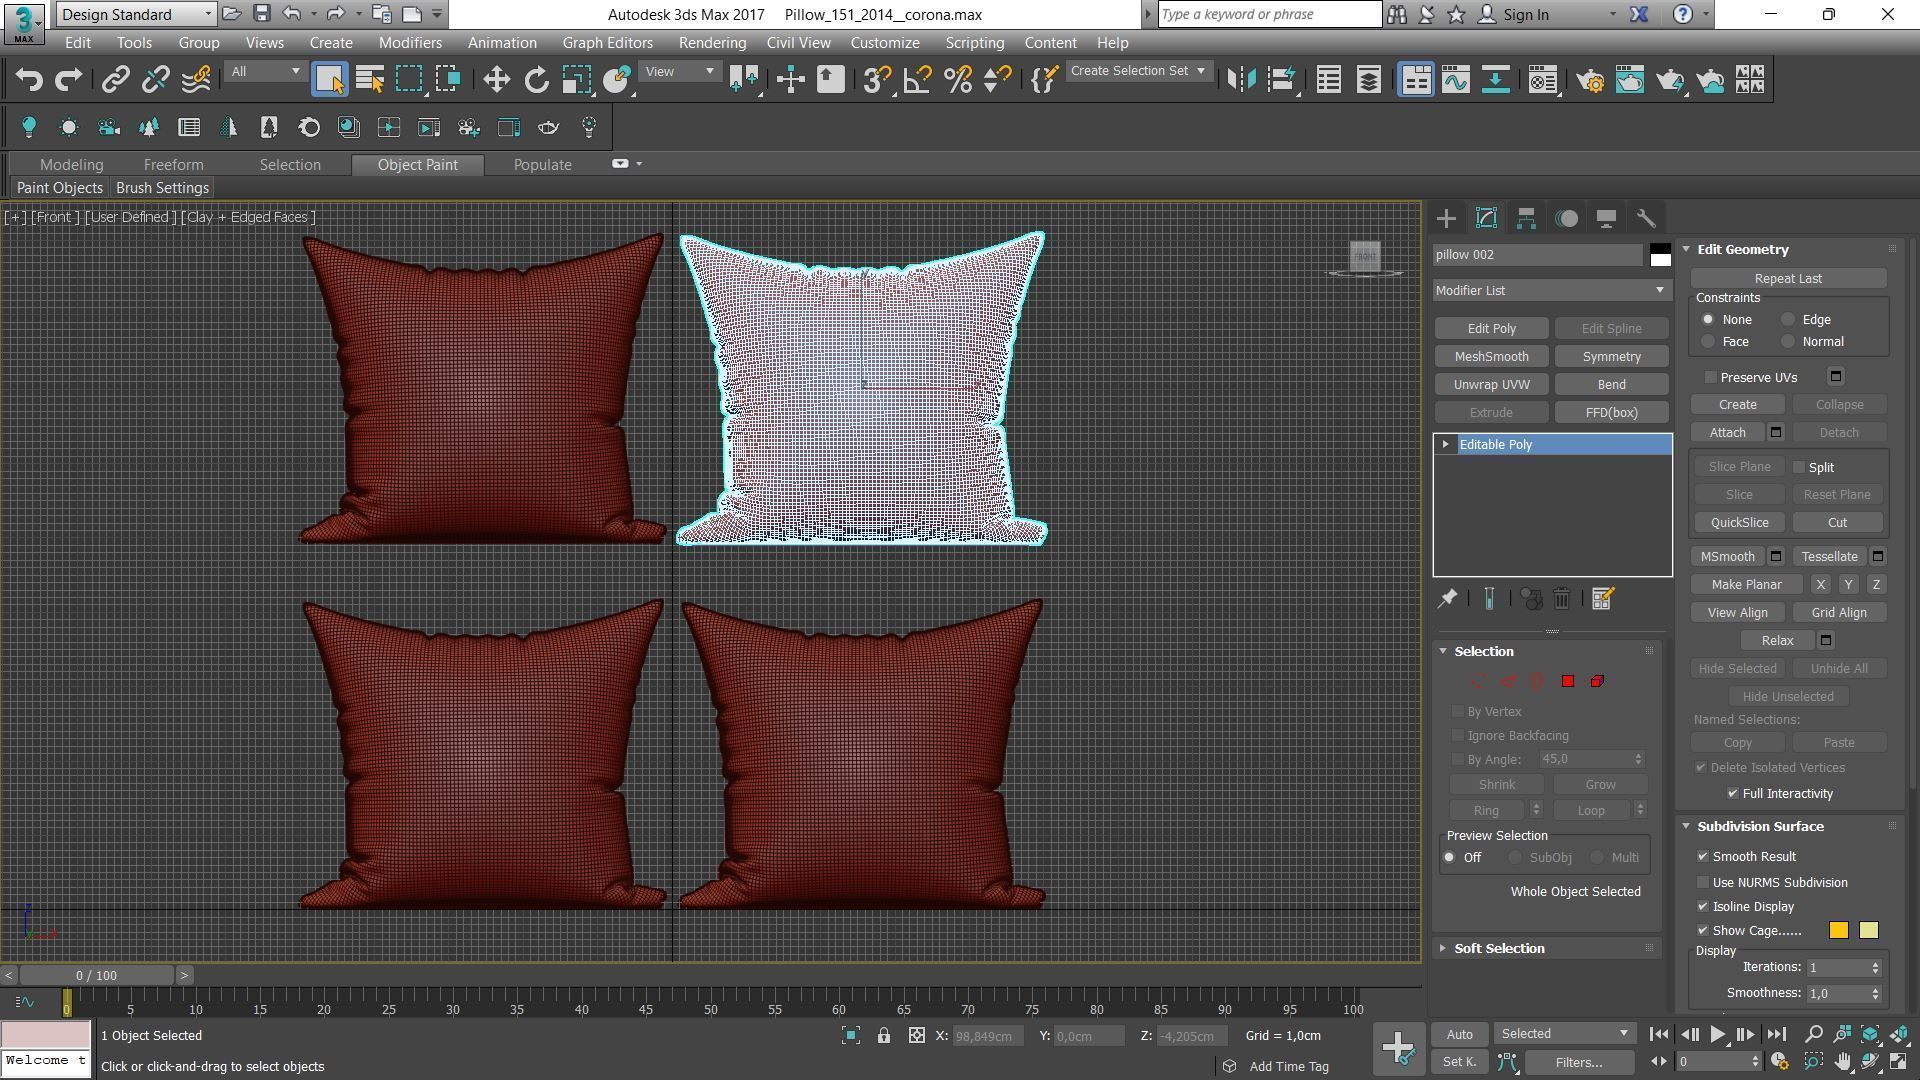
Task: Select the Normal constraint radio button
Action: 1788,342
